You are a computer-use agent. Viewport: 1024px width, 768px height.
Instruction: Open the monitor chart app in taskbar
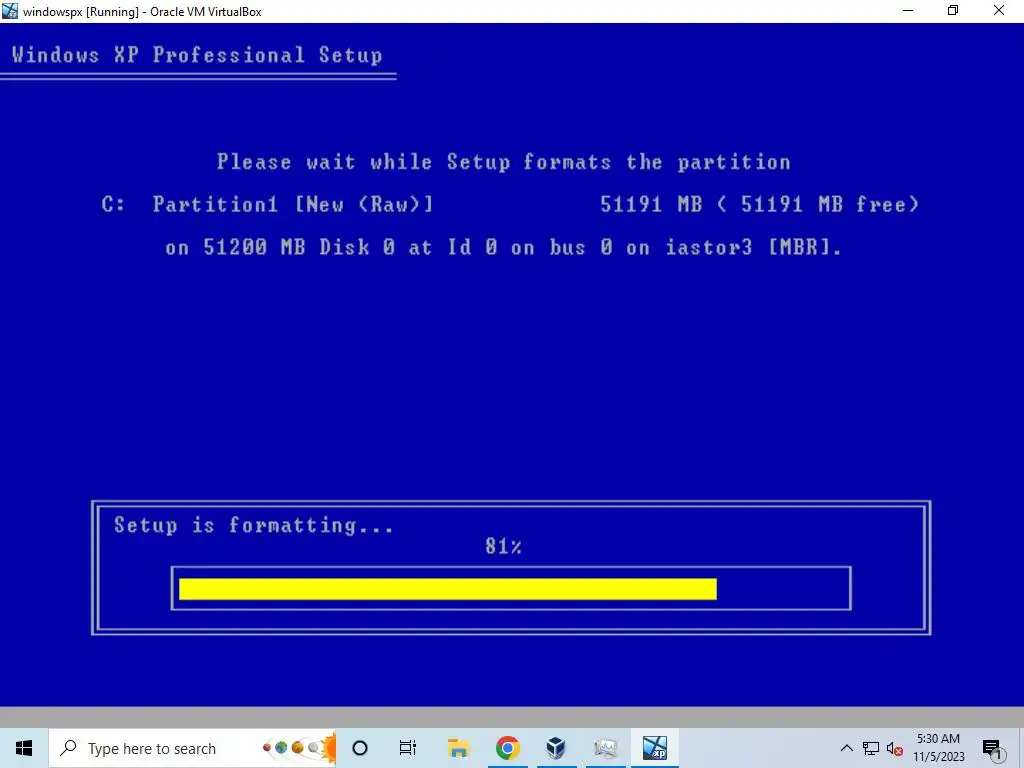(x=605, y=748)
